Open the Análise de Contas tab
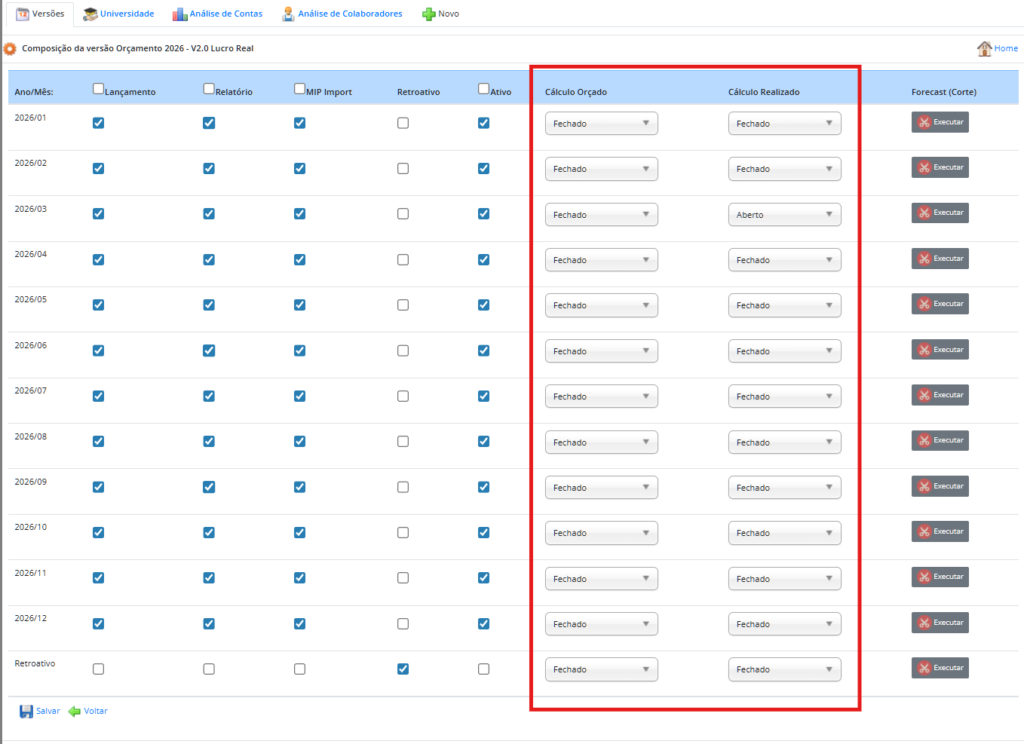This screenshot has height=744, width=1024. pos(226,14)
